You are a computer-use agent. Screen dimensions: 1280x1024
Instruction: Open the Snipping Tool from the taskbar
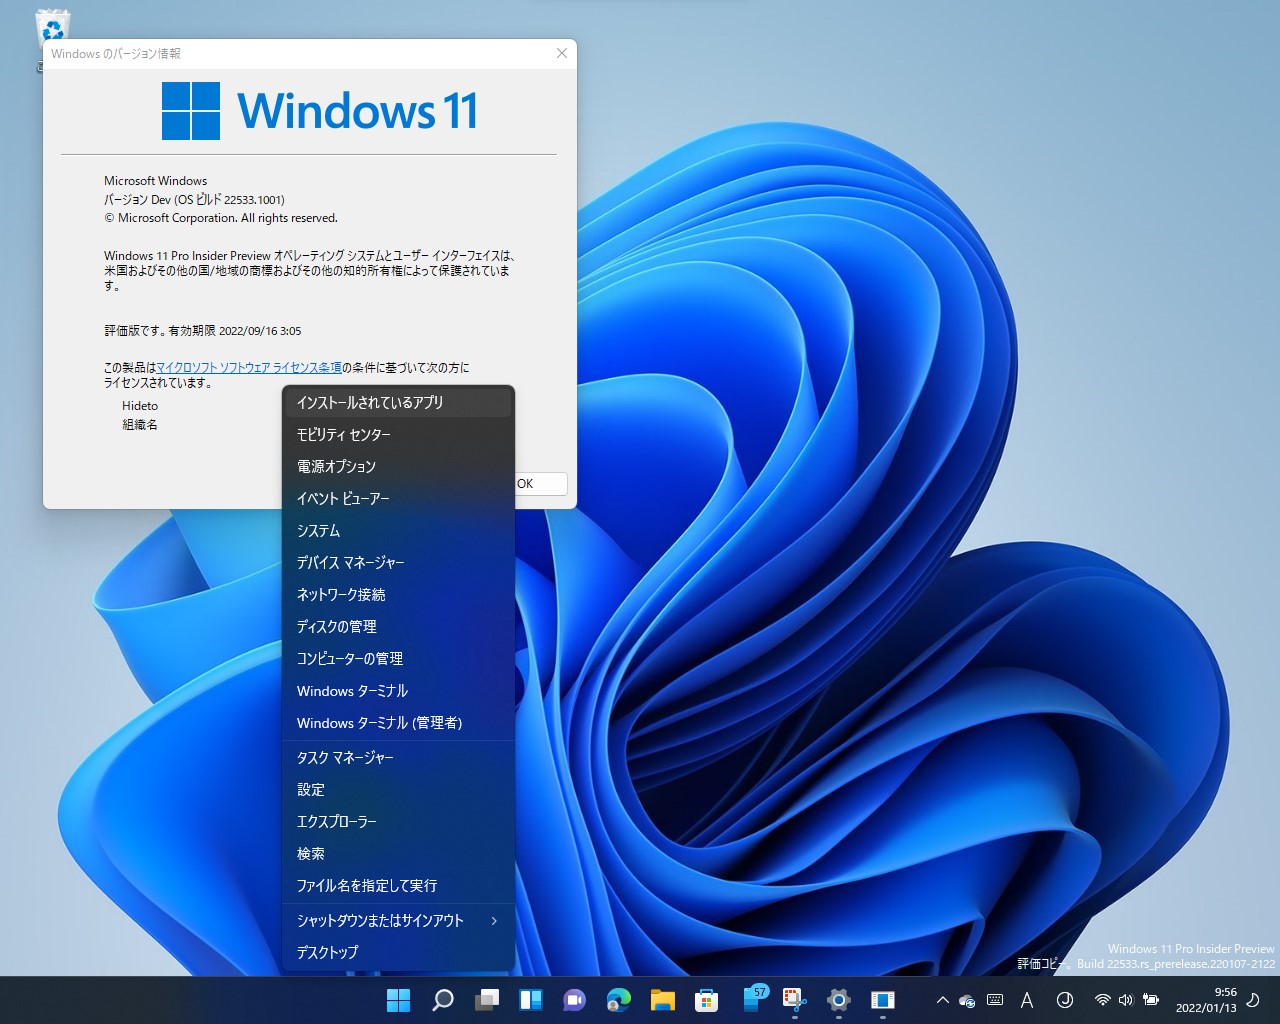(794, 1000)
